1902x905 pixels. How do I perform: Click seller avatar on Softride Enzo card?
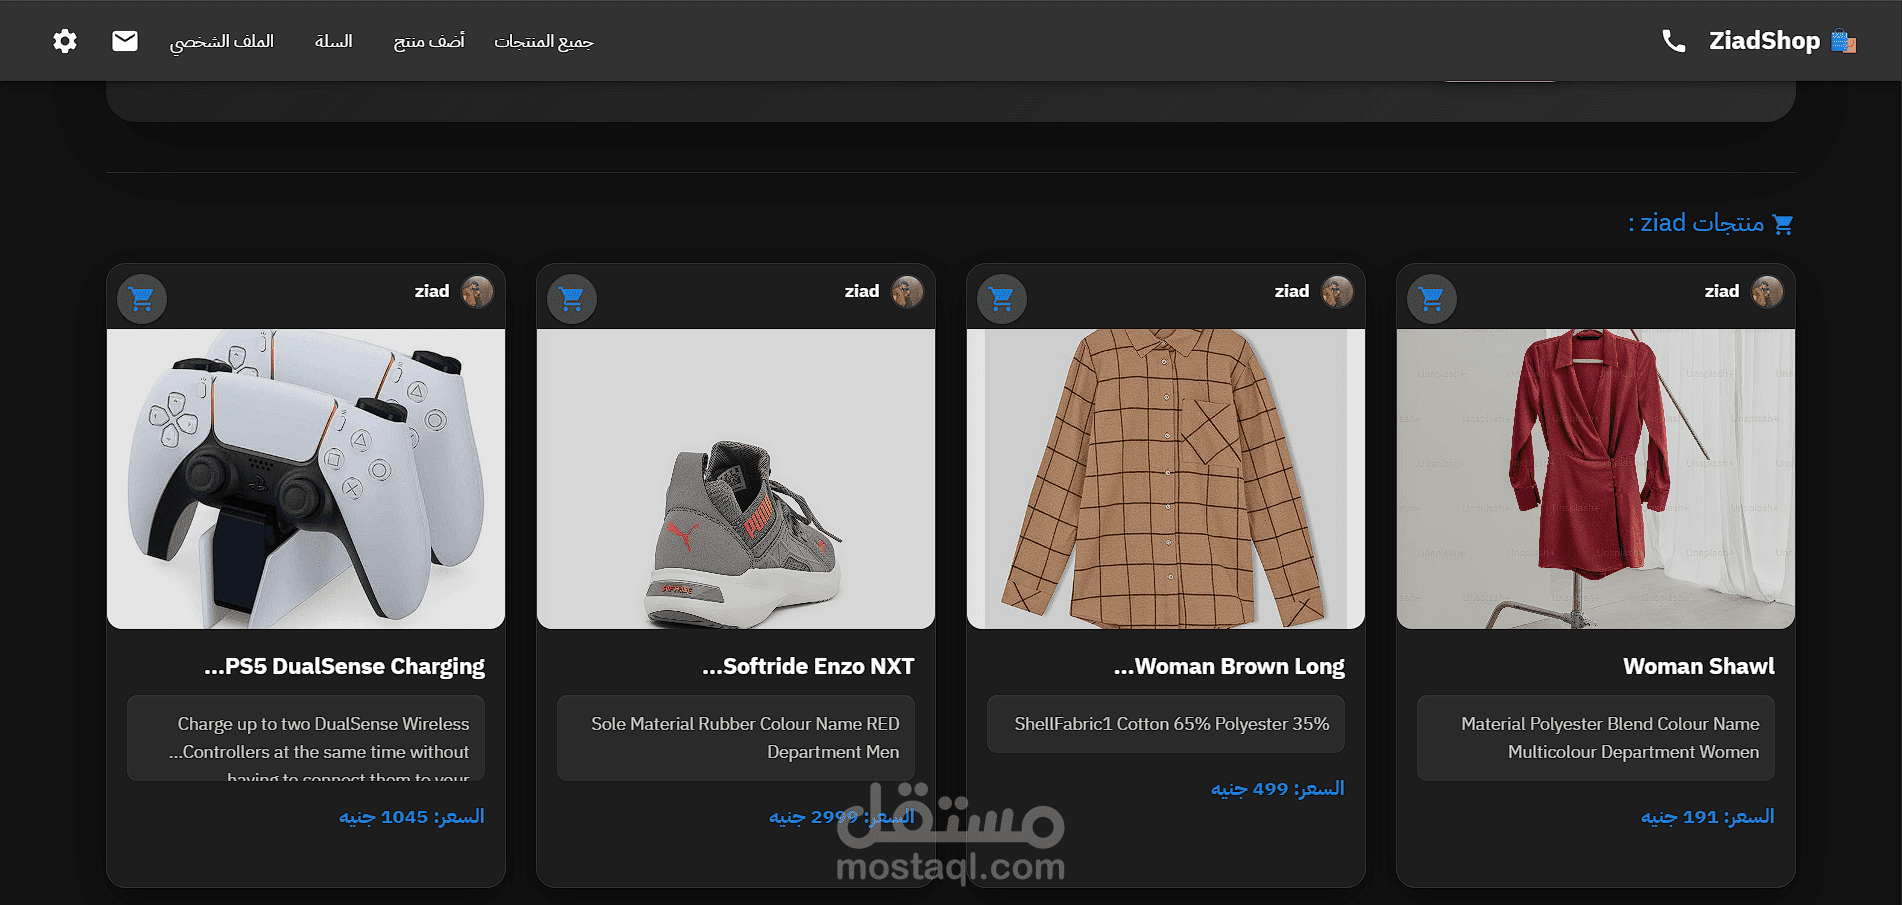click(907, 292)
